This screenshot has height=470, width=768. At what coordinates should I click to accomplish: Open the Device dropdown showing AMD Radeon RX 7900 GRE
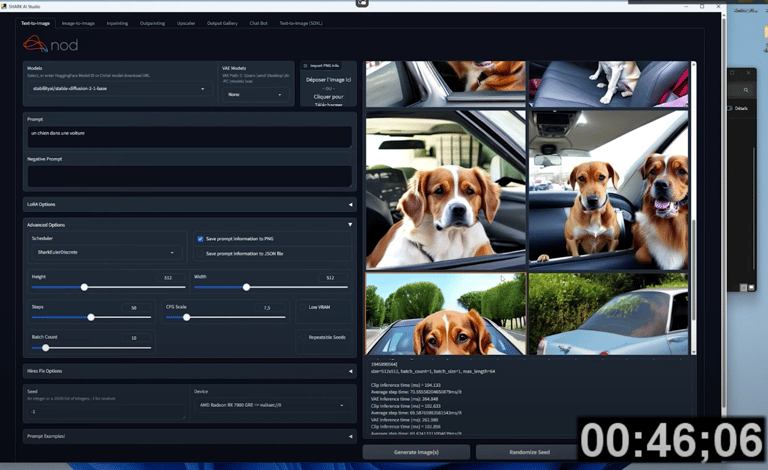[x=273, y=405]
